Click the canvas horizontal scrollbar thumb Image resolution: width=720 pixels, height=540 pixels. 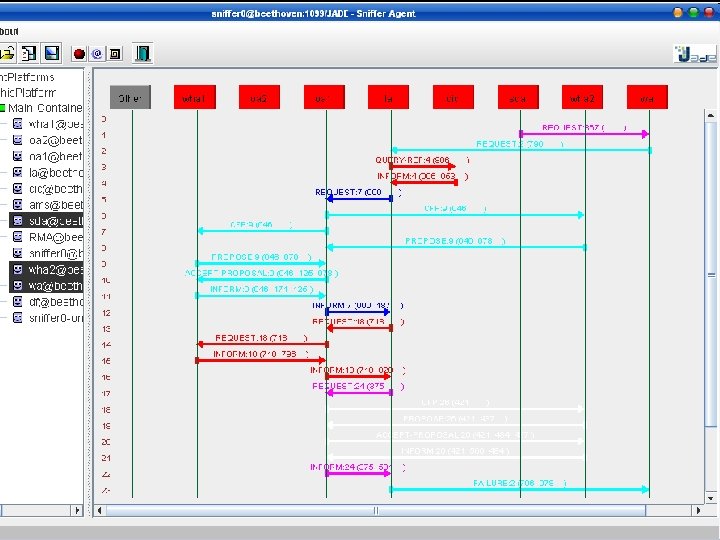[376, 510]
